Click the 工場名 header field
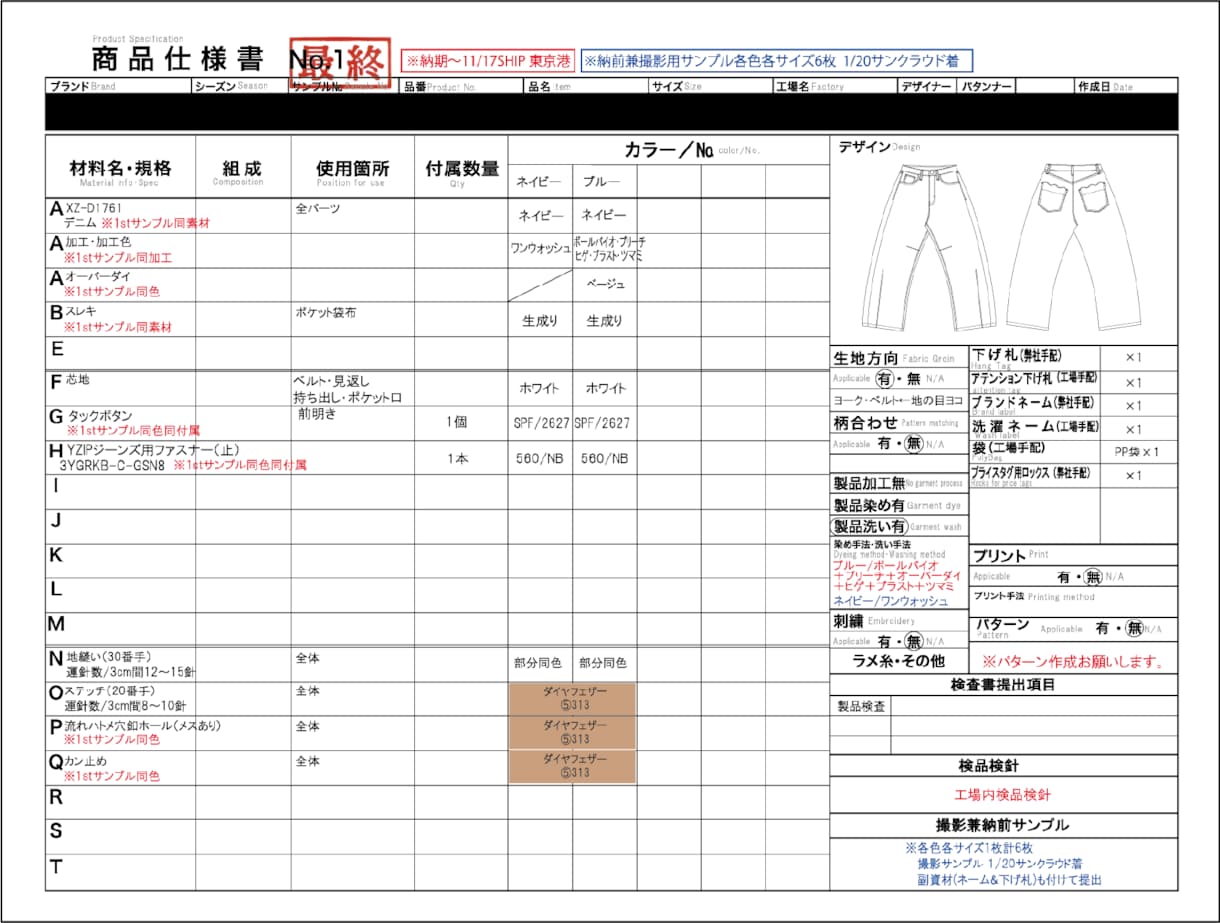The width and height of the screenshot is (1220, 923). (834, 86)
